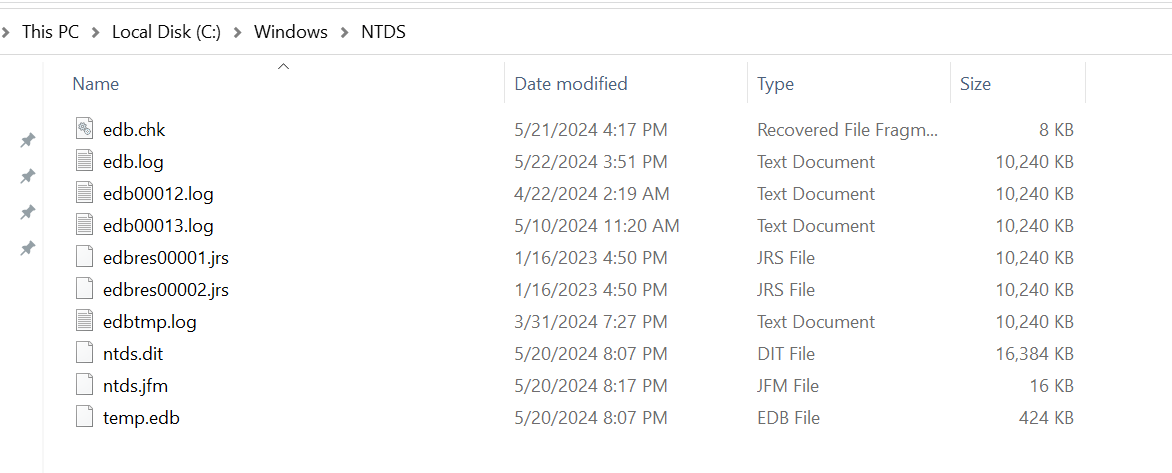Image resolution: width=1172 pixels, height=473 pixels.
Task: Select the edb00012.log file icon
Action: [x=84, y=194]
